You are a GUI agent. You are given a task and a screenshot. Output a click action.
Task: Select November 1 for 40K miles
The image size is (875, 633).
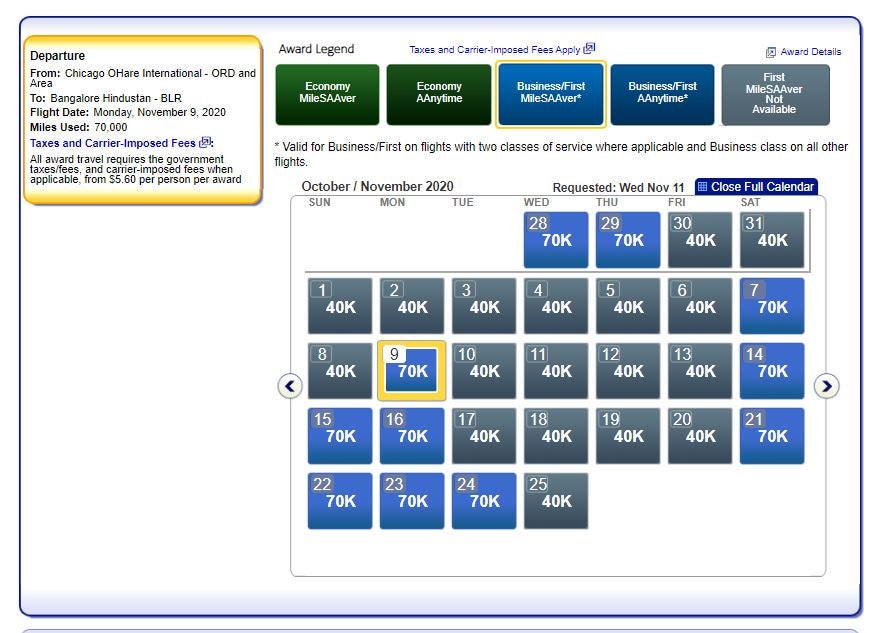(340, 306)
